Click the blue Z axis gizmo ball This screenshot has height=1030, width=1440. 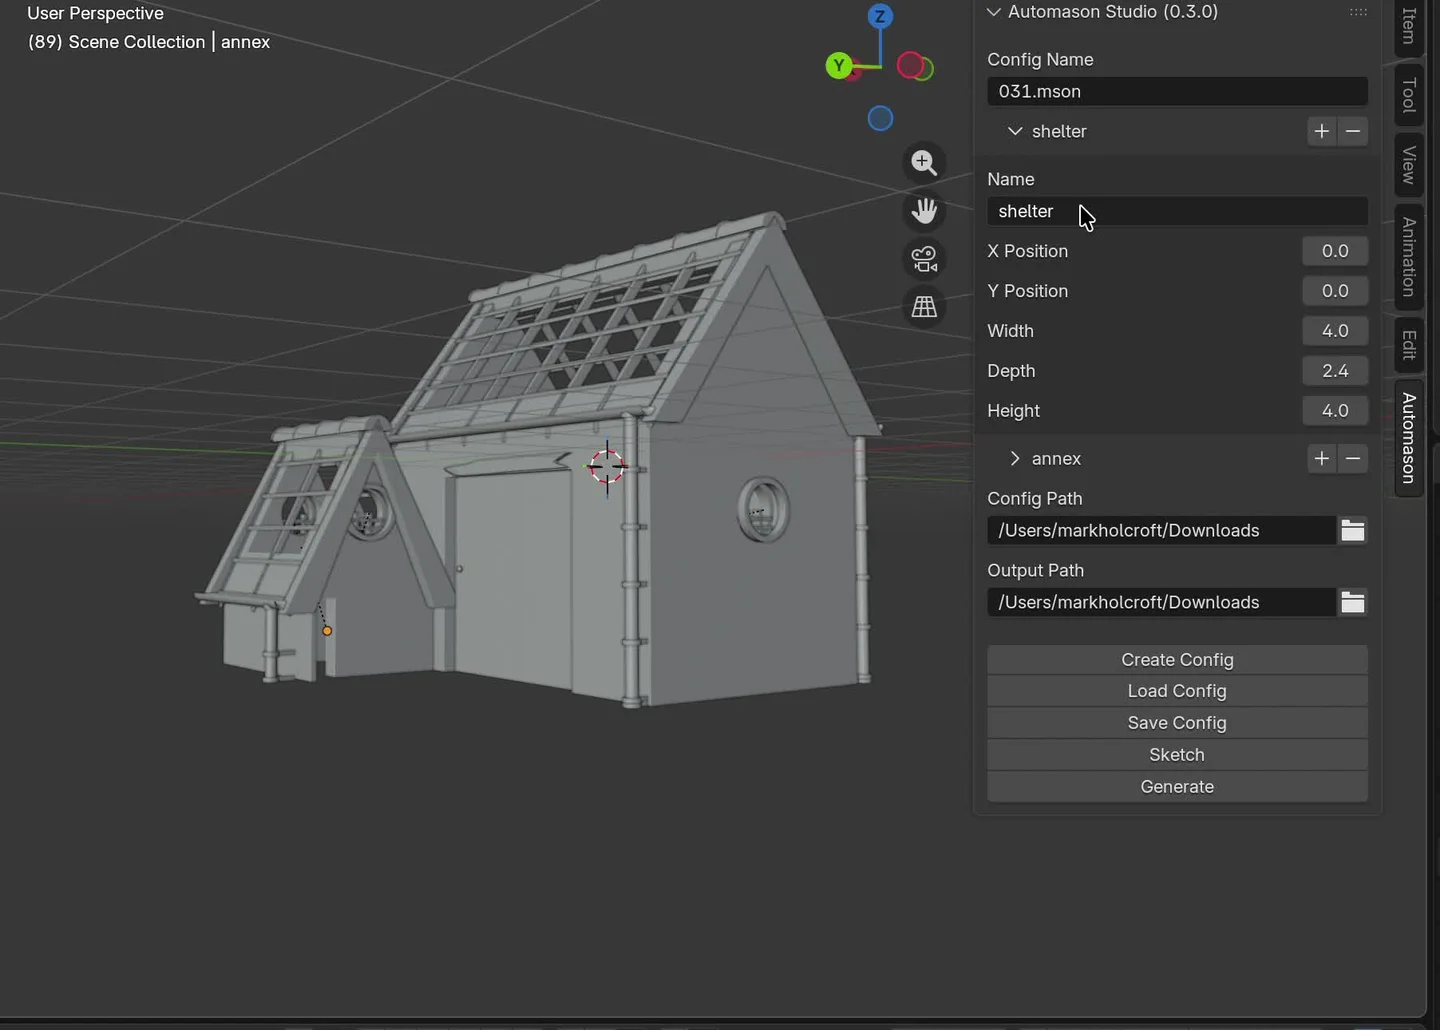coord(880,16)
